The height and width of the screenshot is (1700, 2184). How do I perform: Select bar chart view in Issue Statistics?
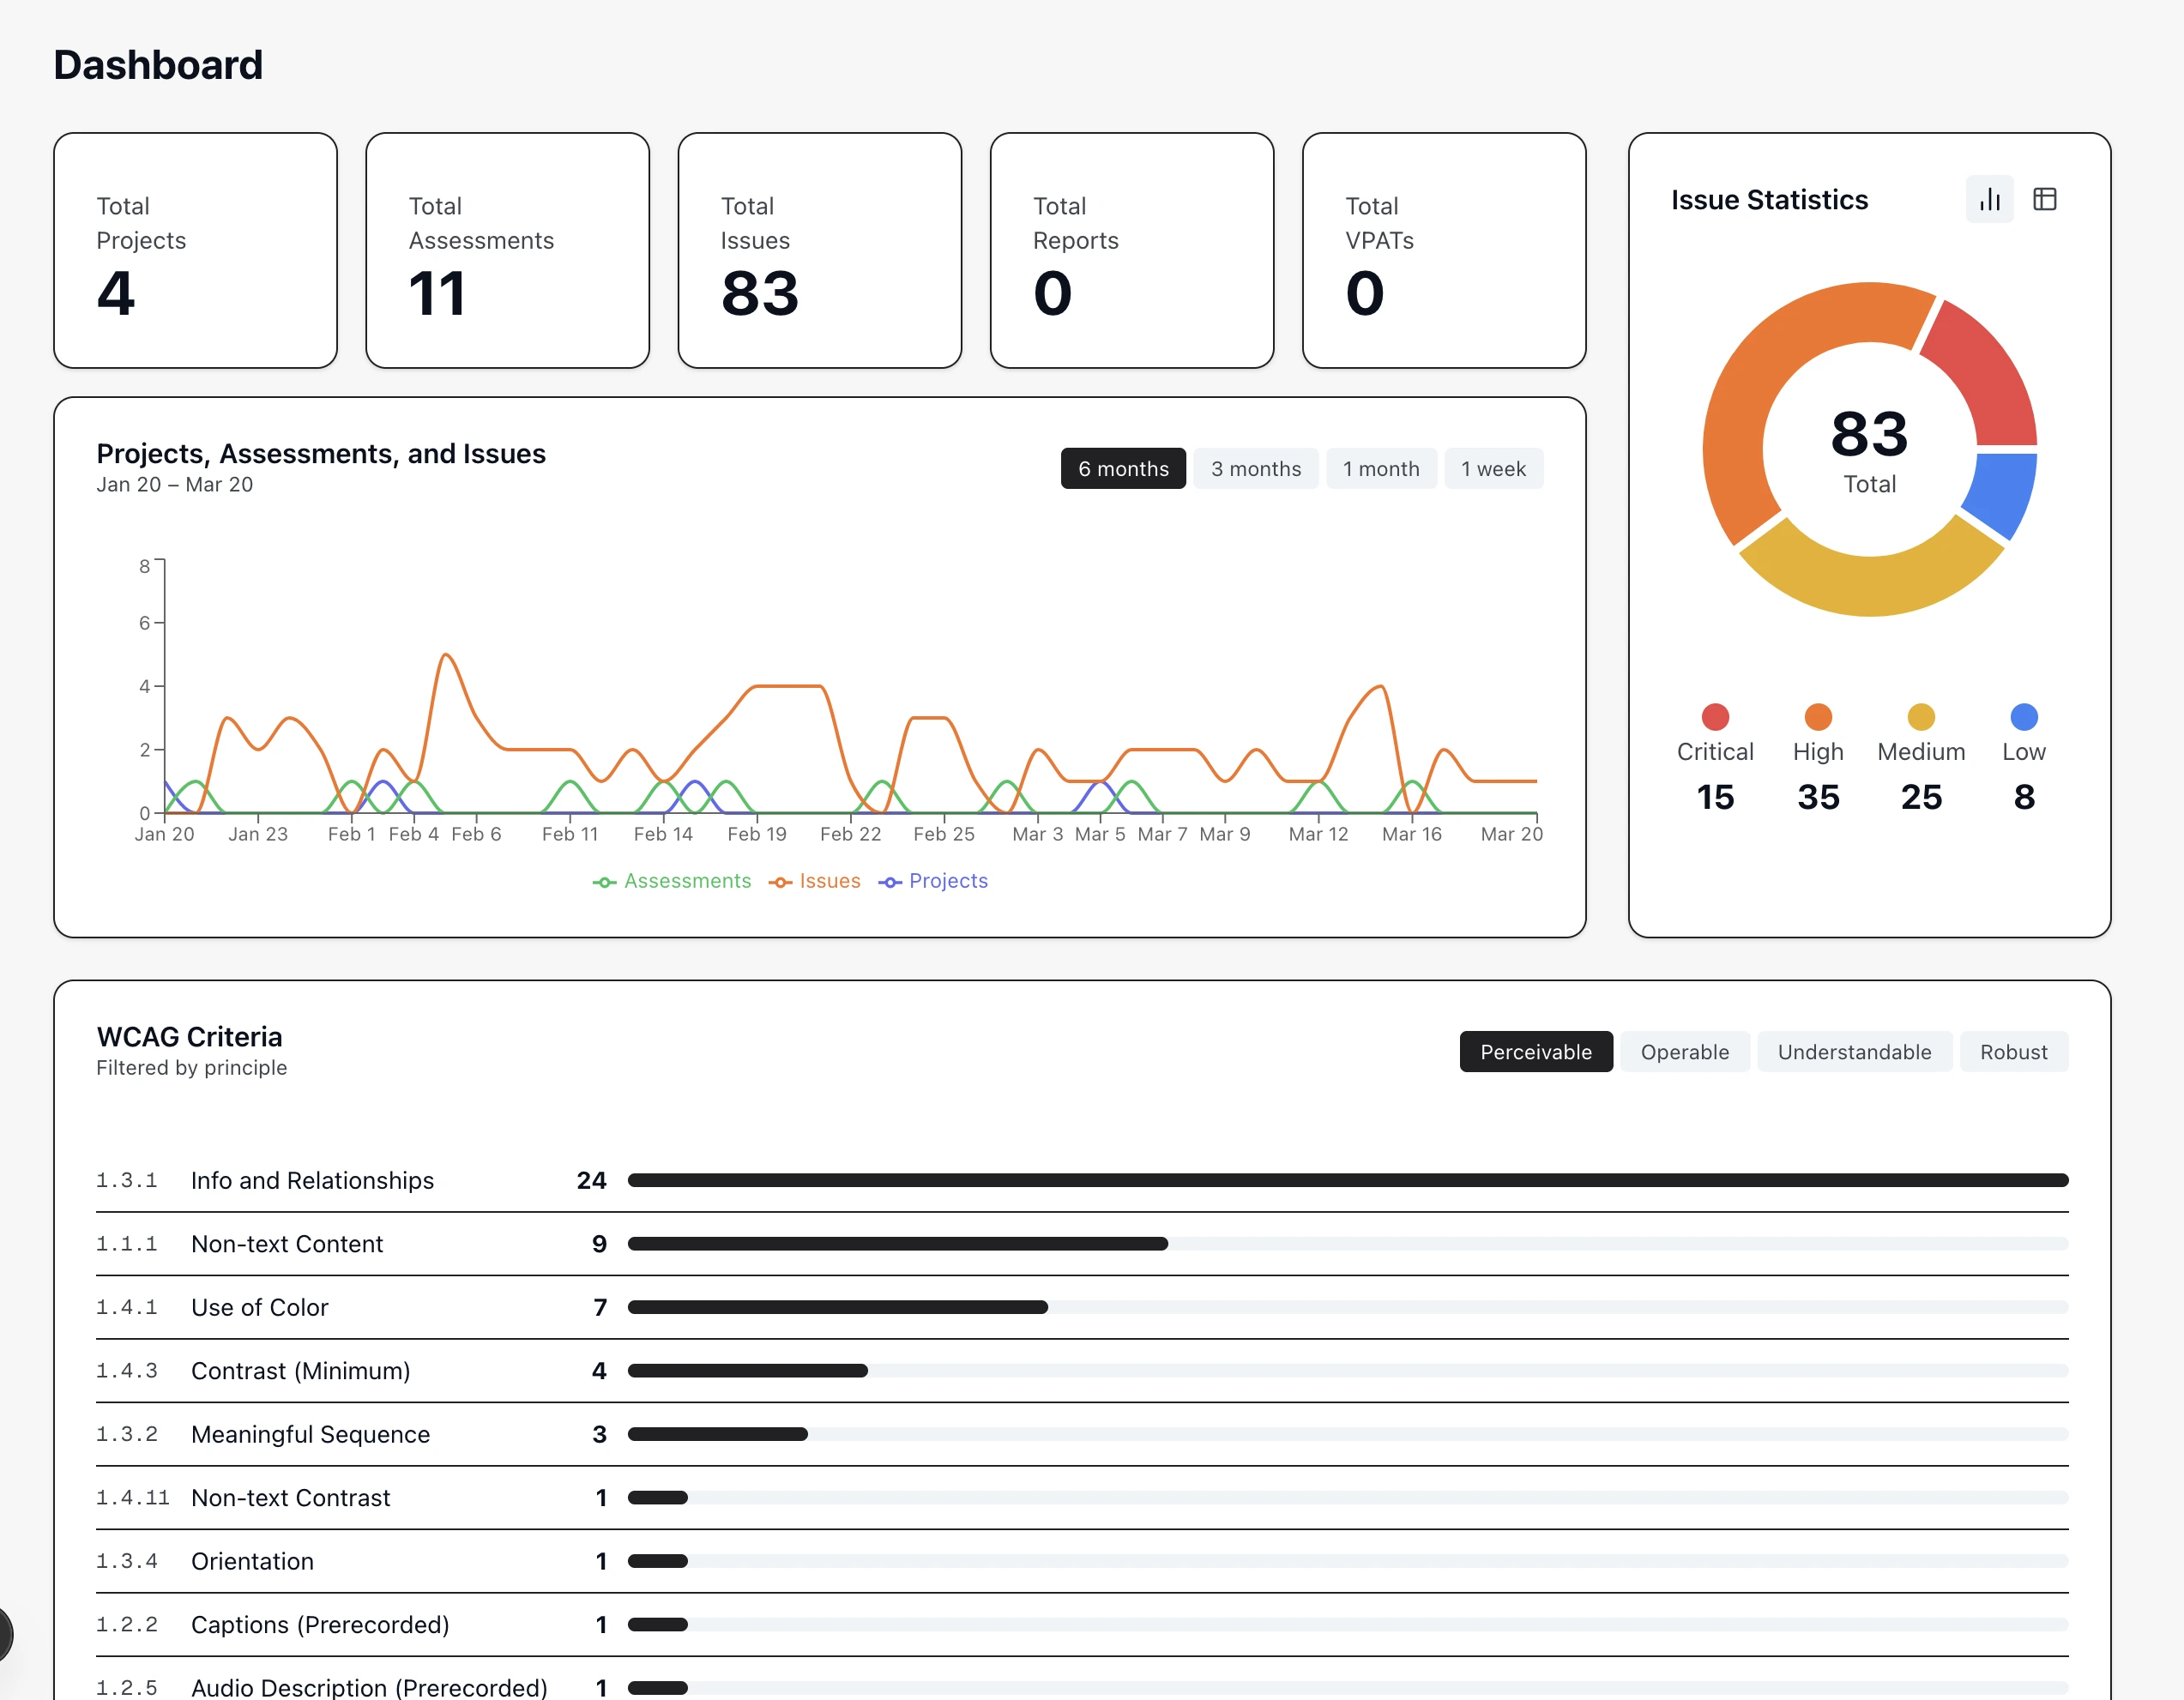coord(1990,199)
